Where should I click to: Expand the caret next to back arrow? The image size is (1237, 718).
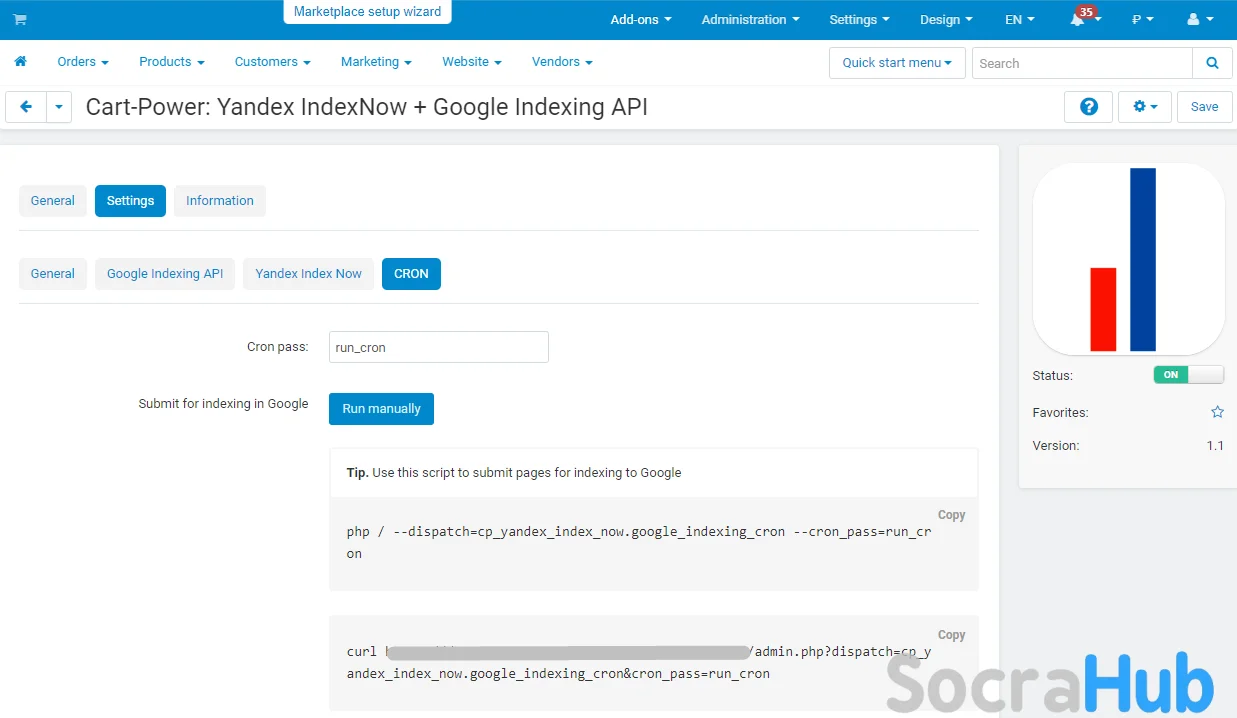coord(59,107)
